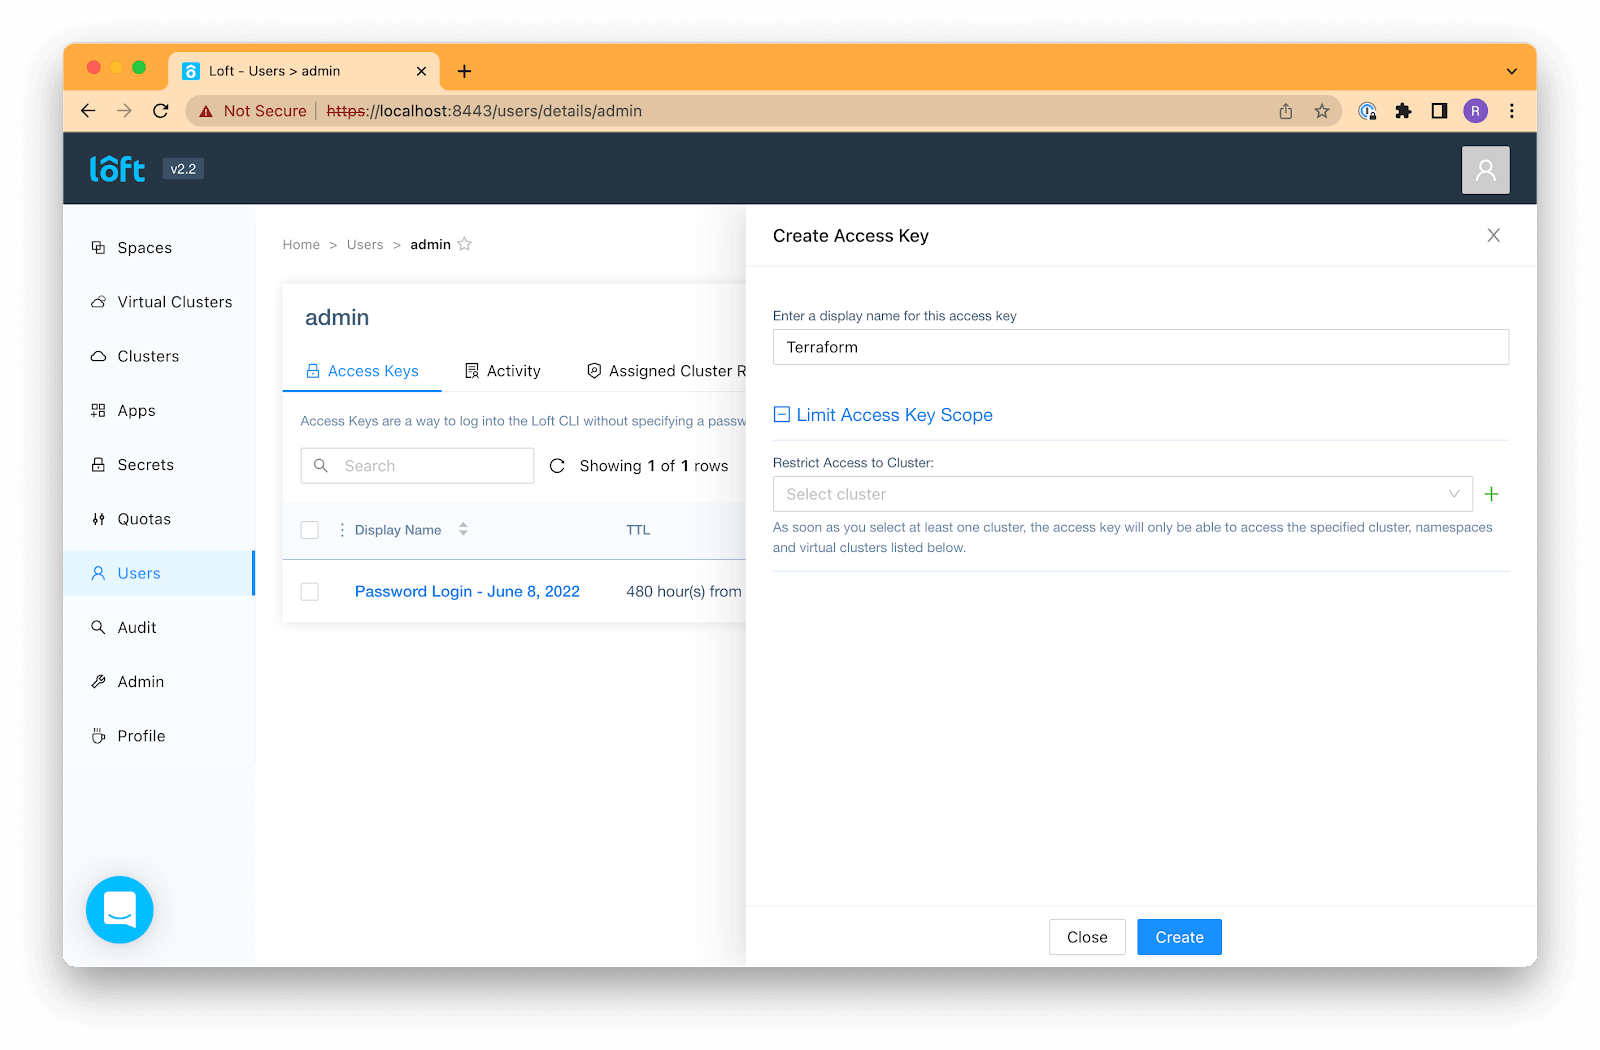Sort by Display Name arrows
1600x1050 pixels.
[x=463, y=529]
